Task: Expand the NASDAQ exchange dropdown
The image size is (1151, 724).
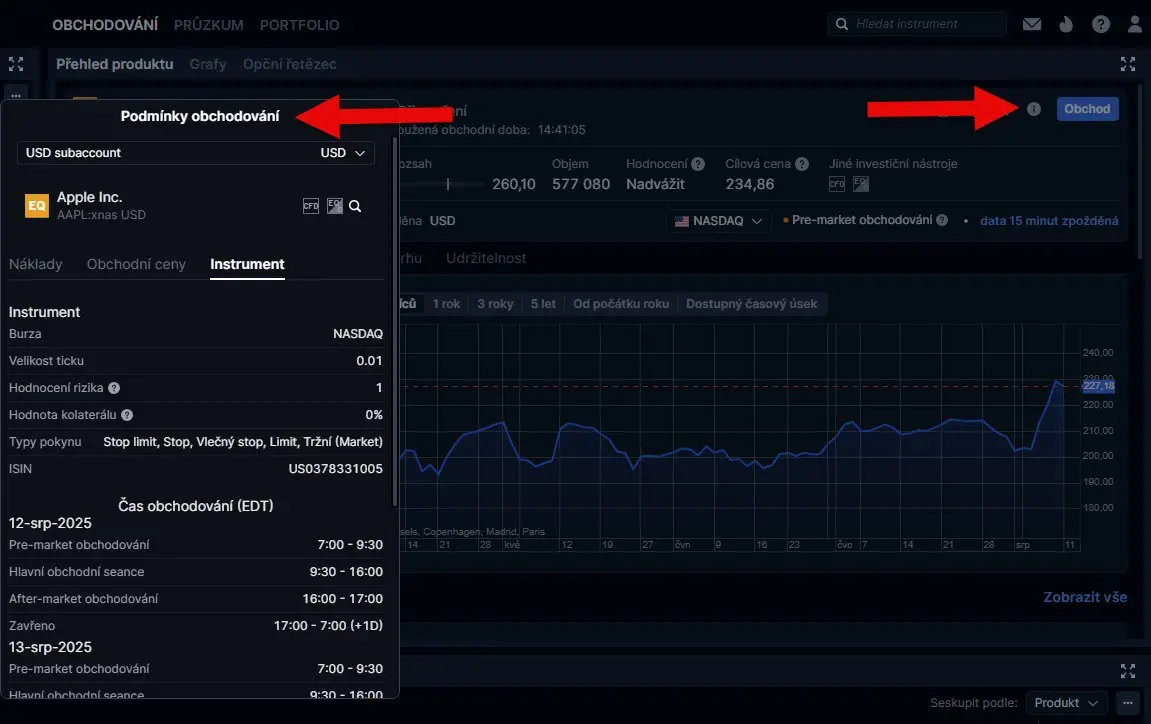Action: point(718,221)
